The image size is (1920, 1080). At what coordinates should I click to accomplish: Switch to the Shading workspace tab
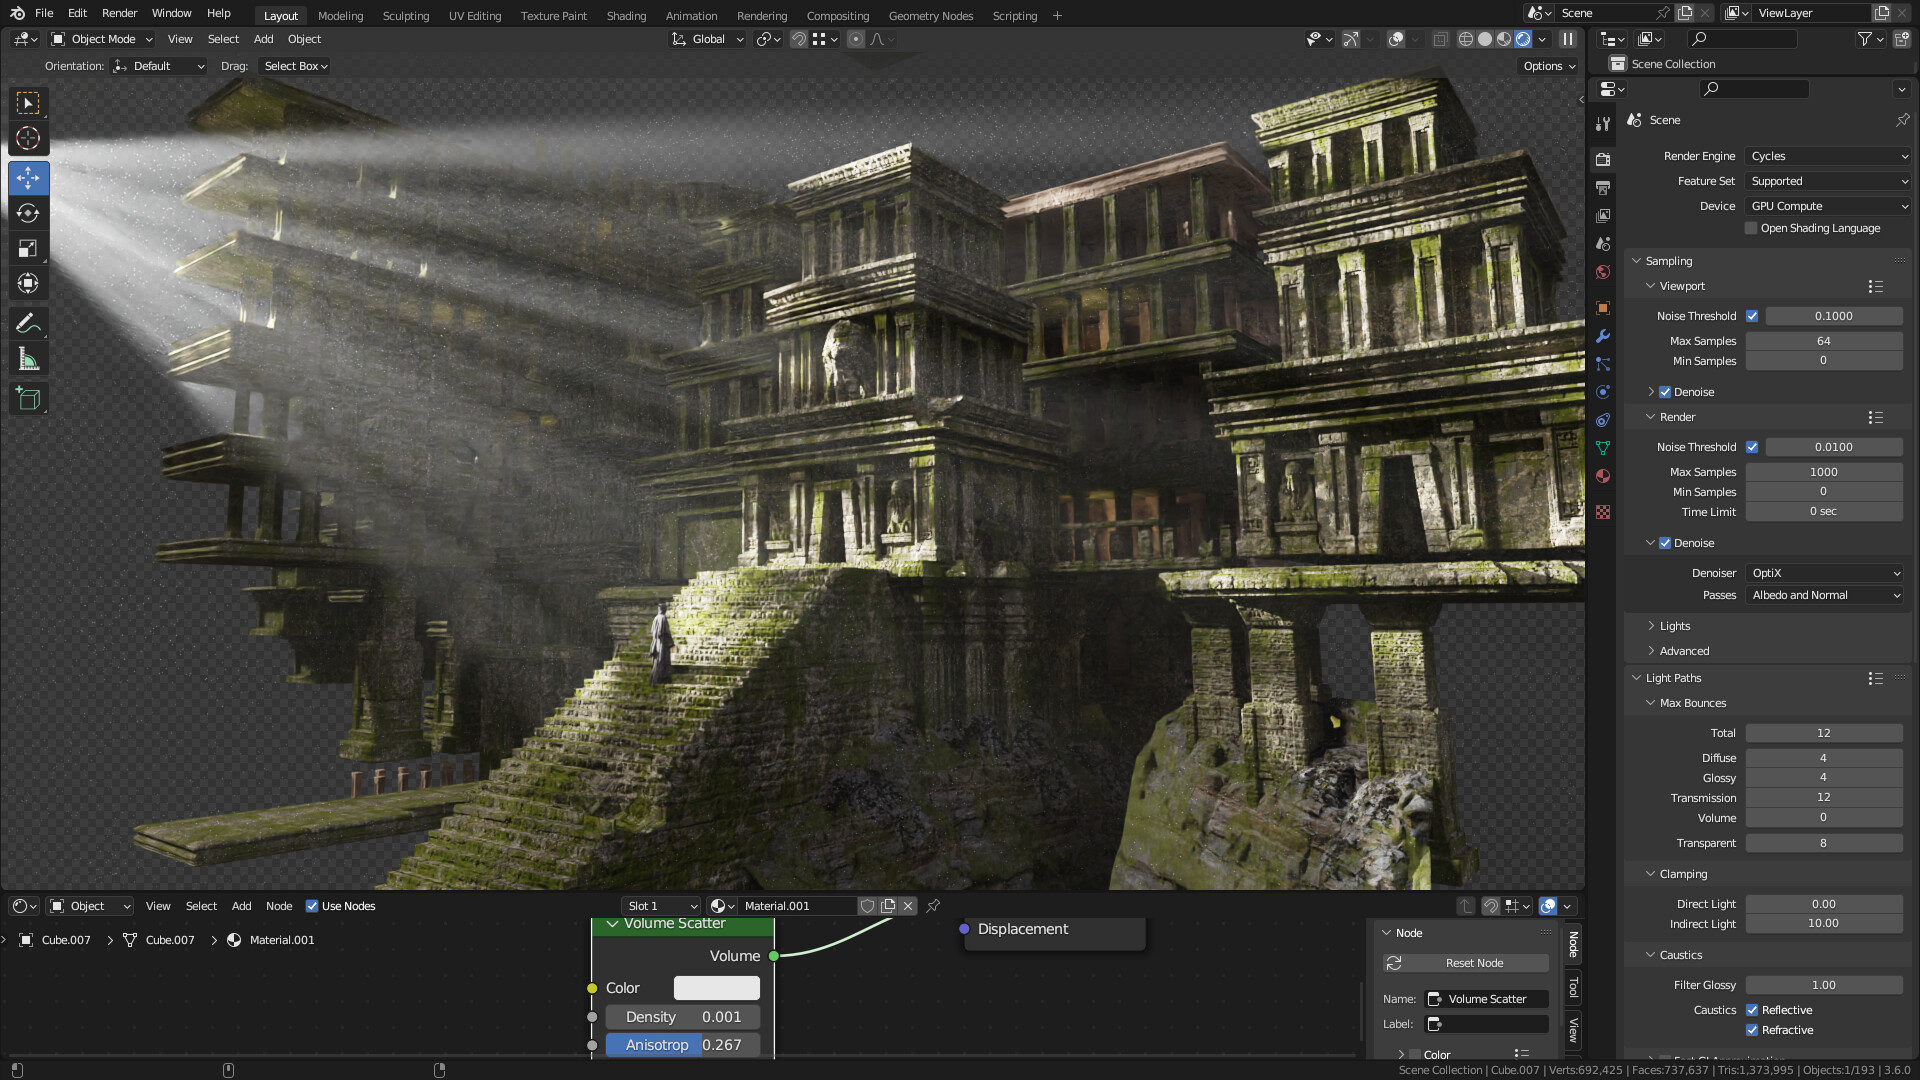[626, 16]
